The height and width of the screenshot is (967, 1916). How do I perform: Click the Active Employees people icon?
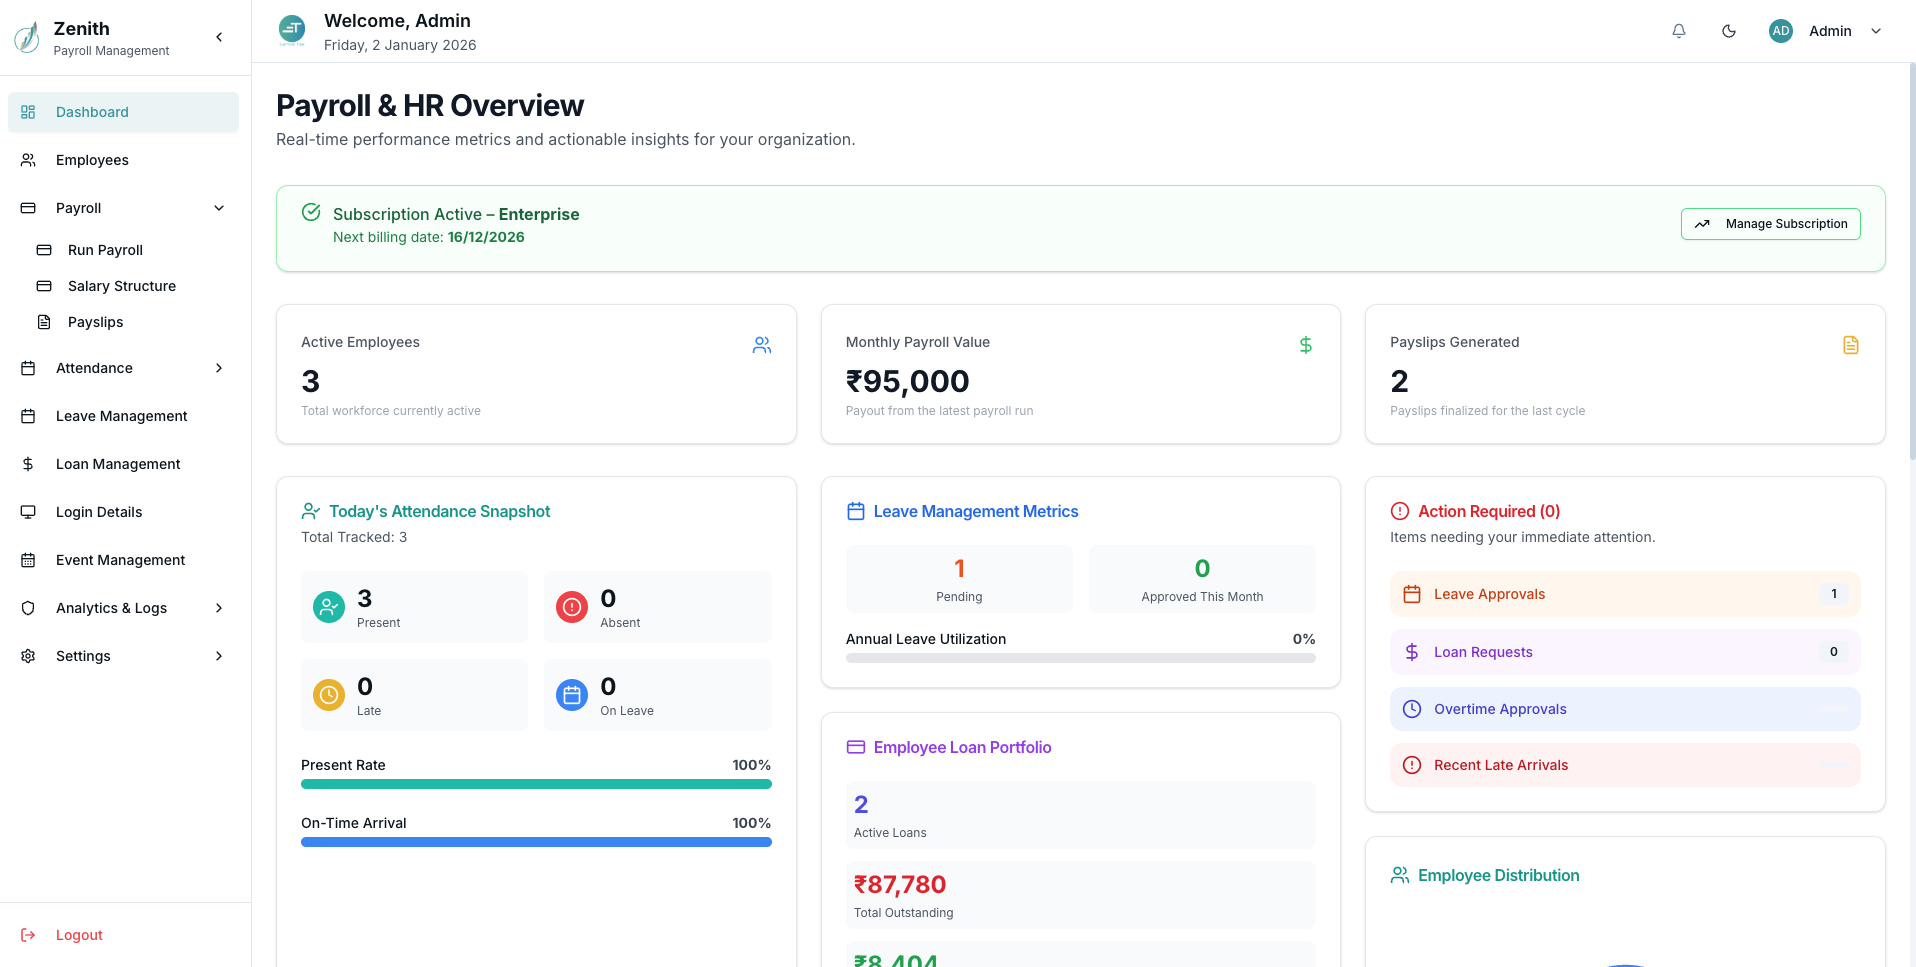pyautogui.click(x=762, y=345)
